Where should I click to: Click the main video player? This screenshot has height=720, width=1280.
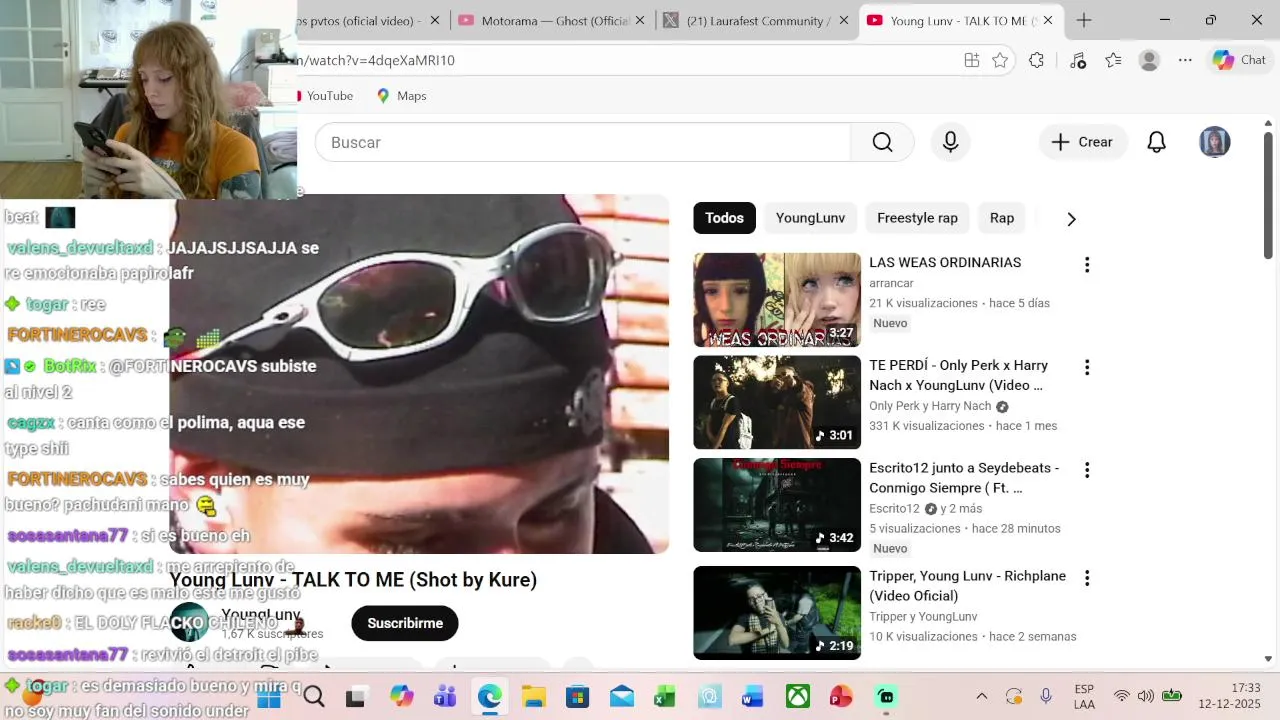419,374
